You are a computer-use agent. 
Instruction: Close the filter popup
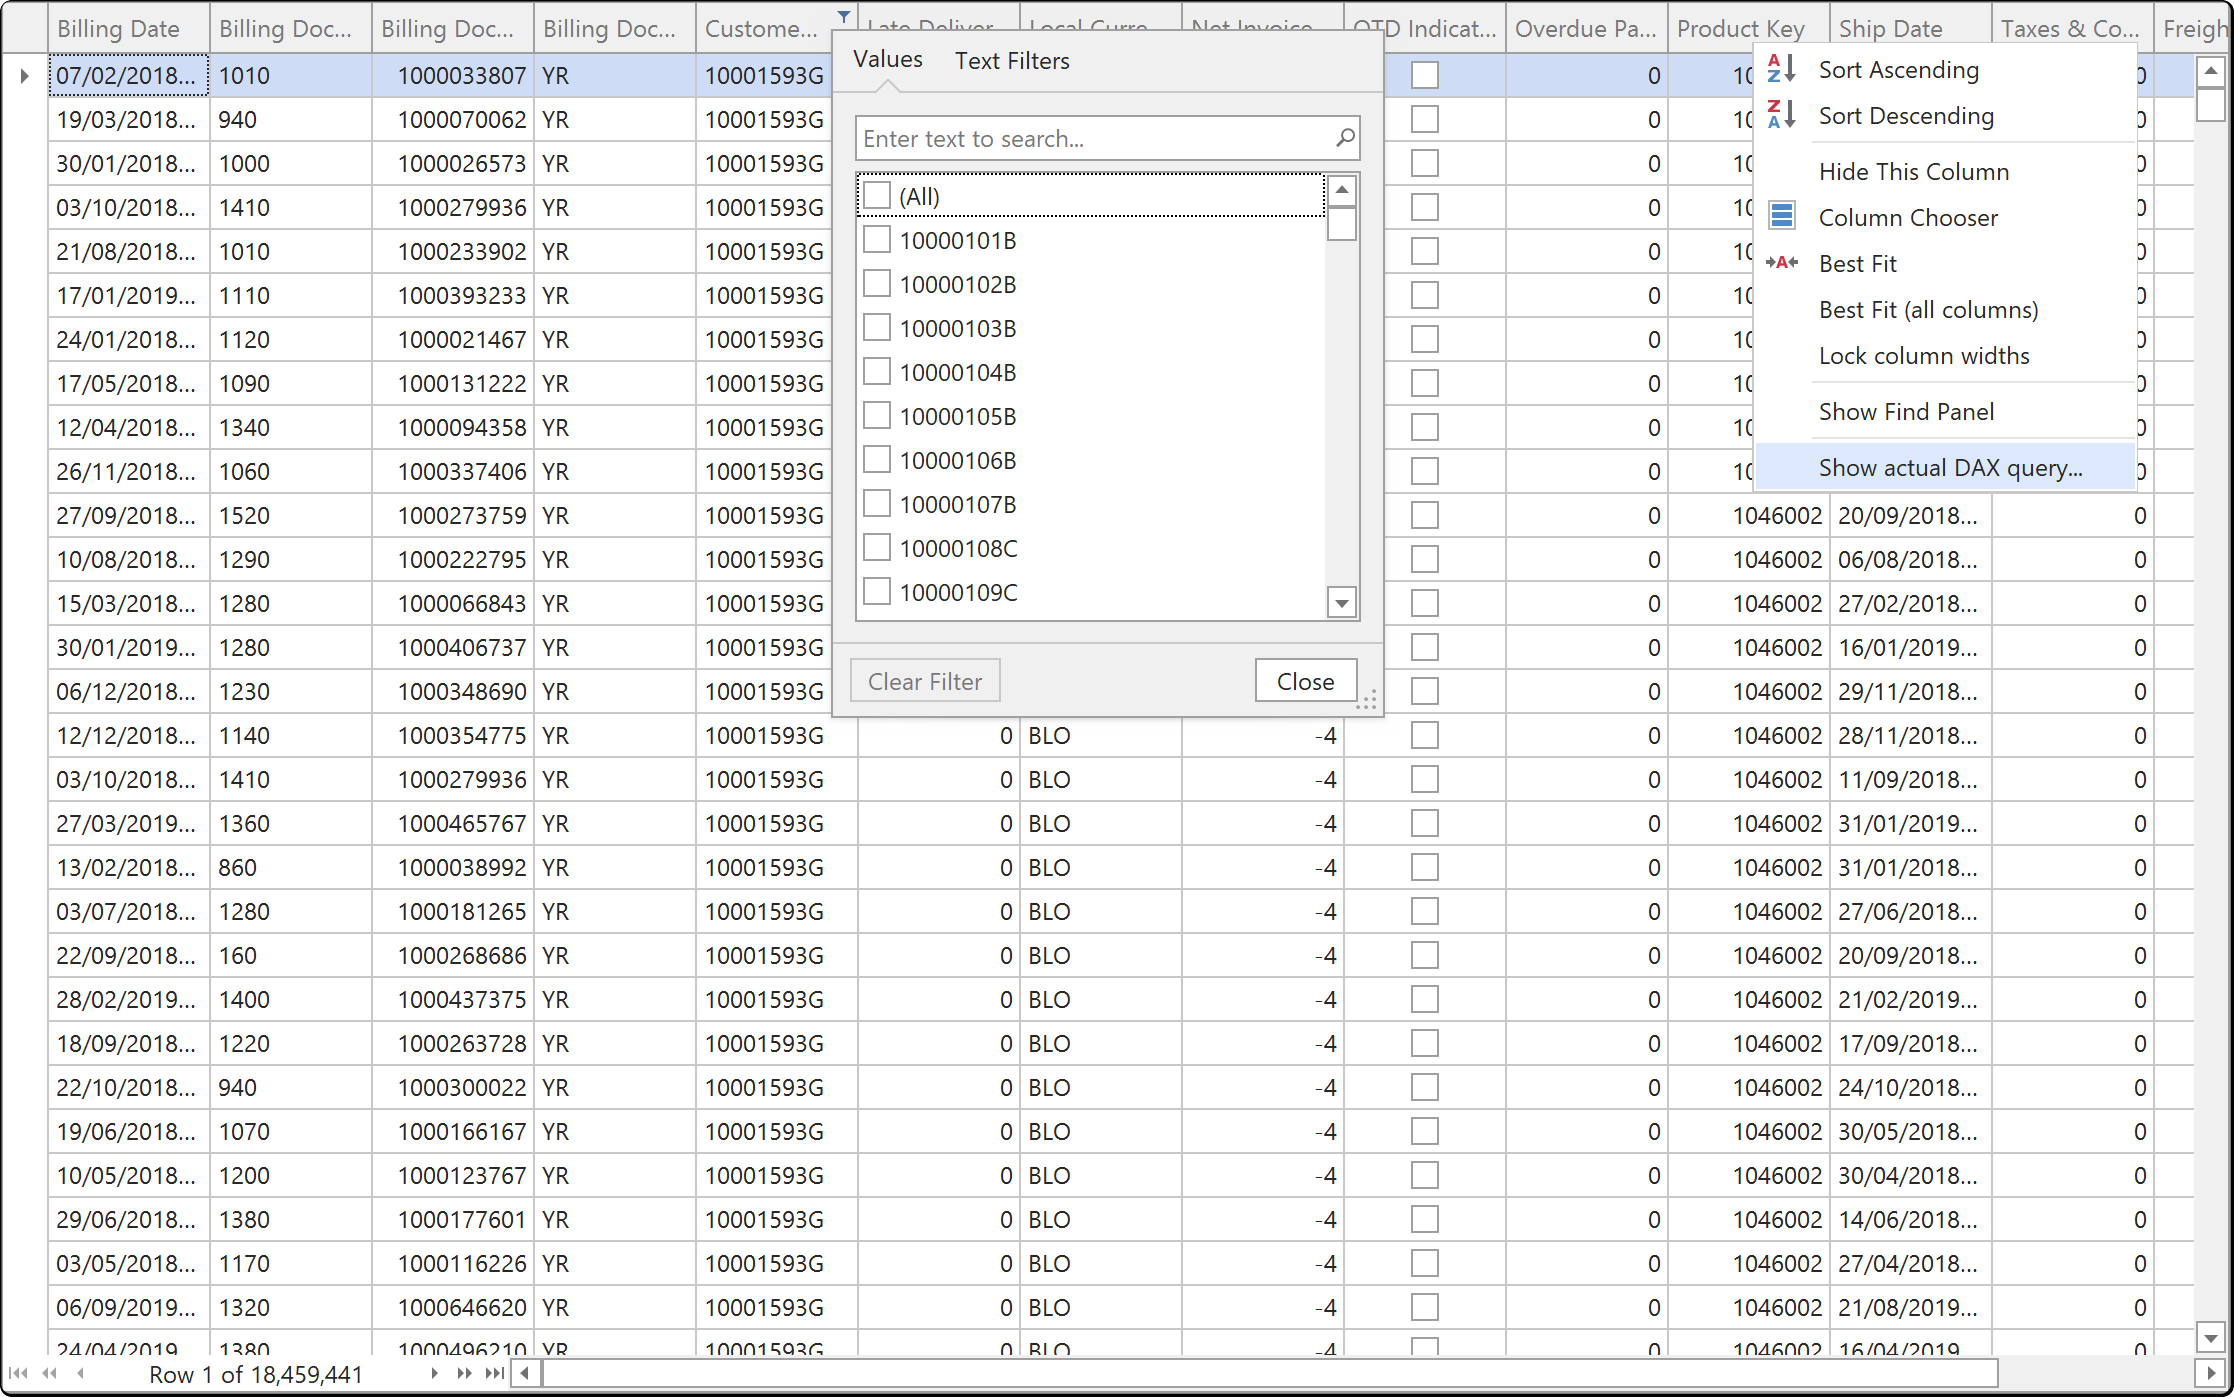click(1306, 681)
